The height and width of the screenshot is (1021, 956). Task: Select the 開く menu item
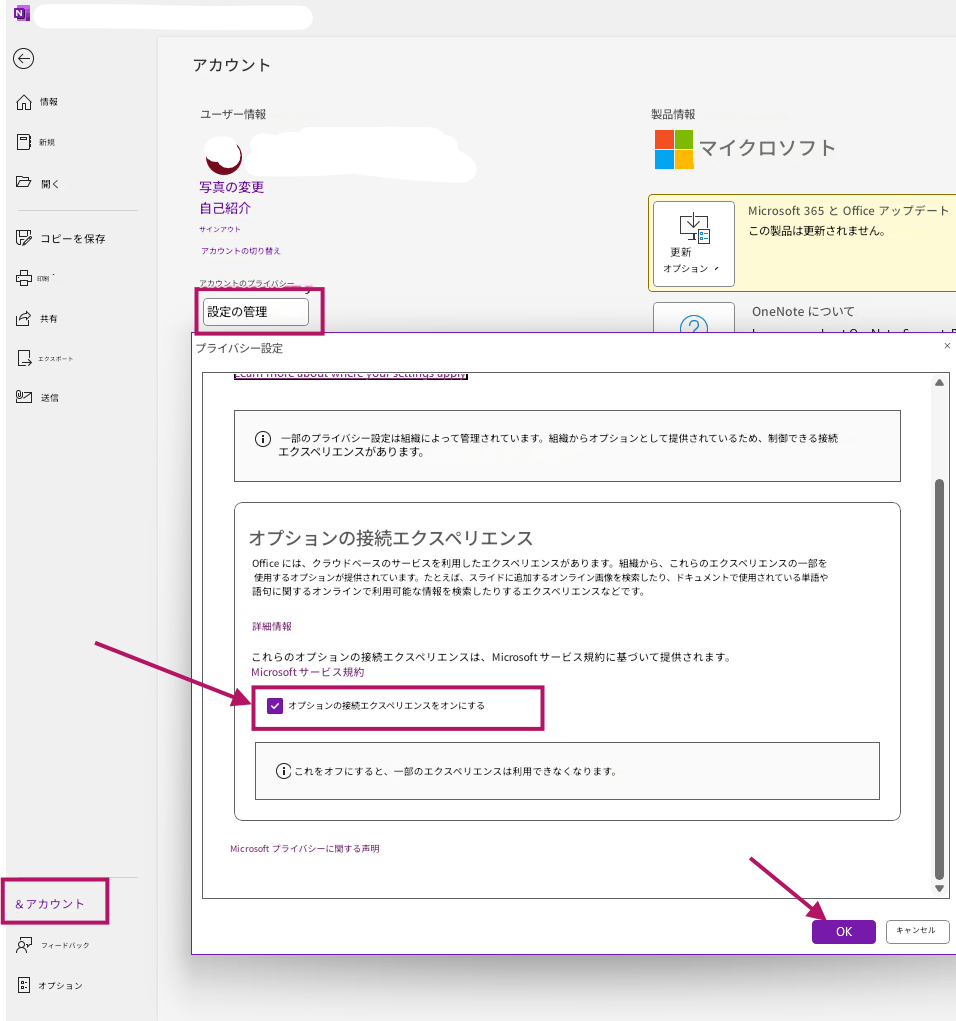pyautogui.click(x=50, y=184)
